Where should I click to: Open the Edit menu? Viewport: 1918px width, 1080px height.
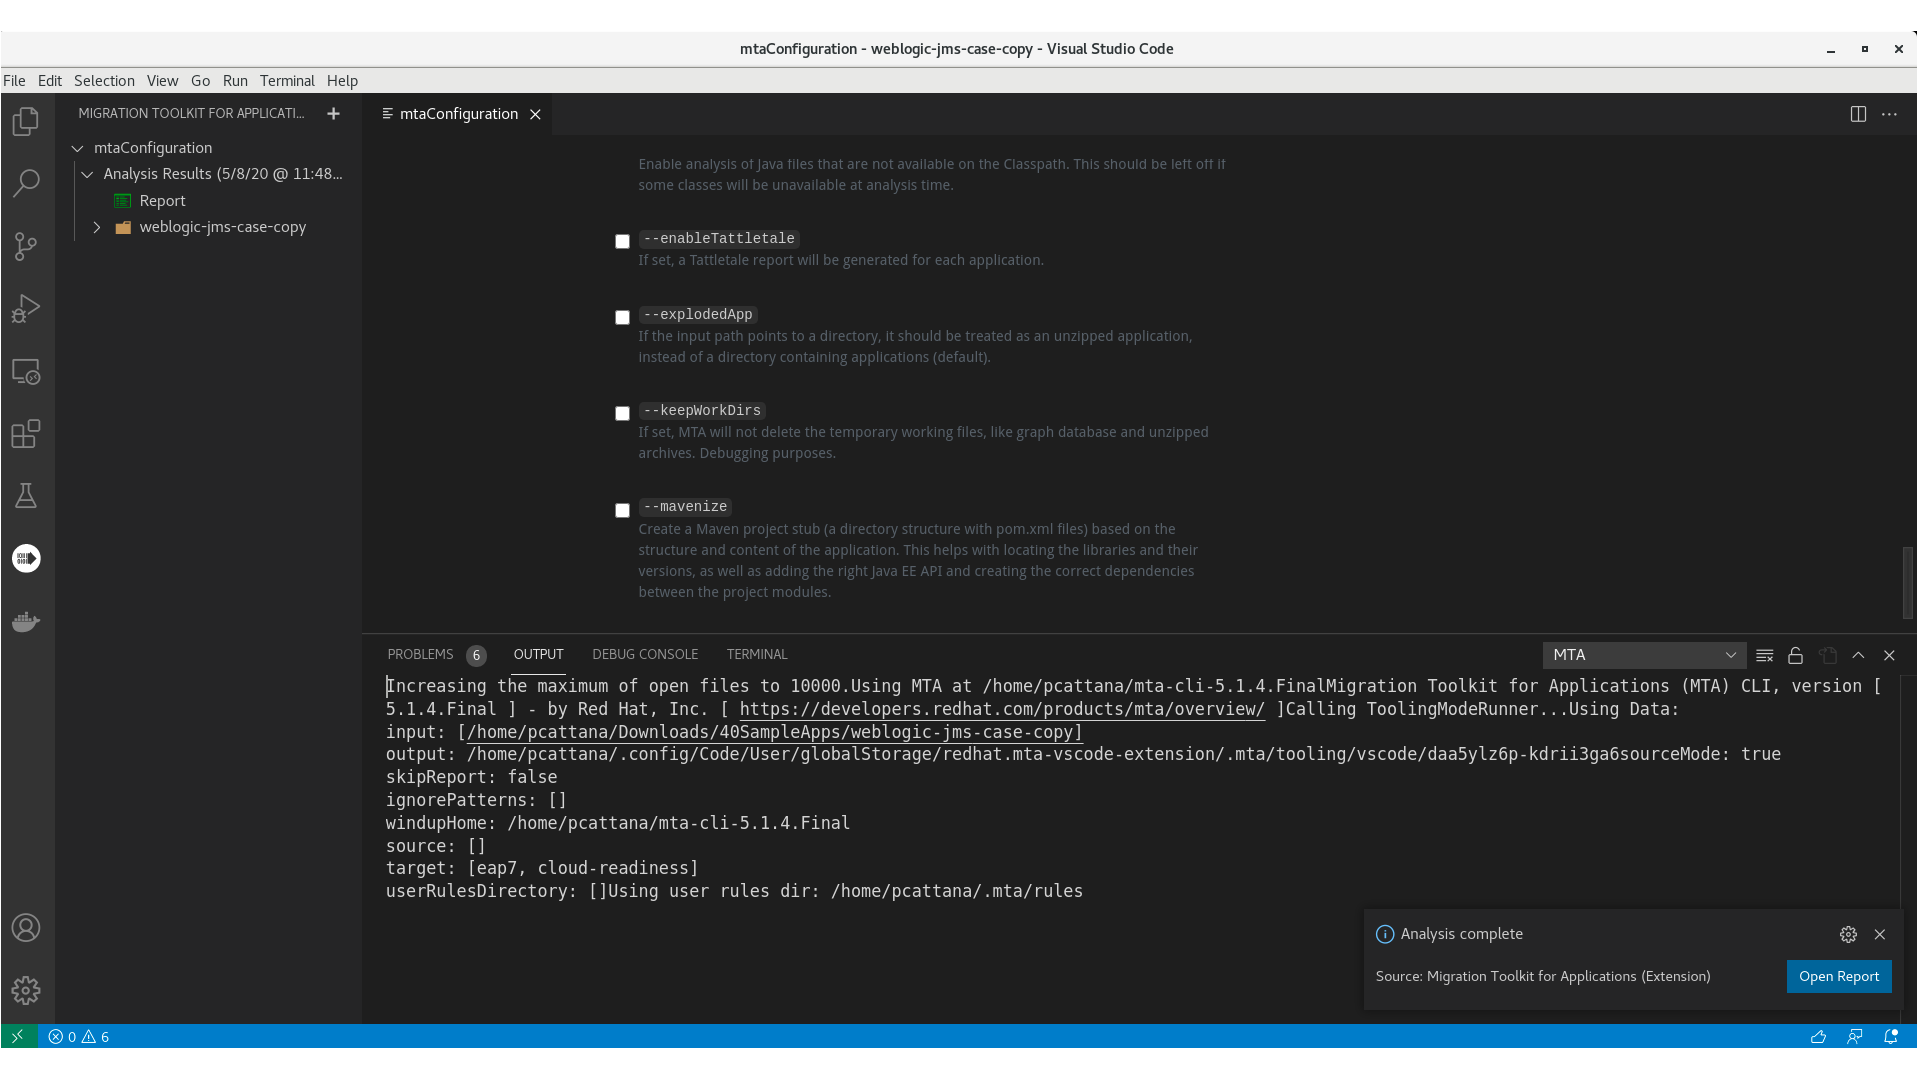coord(50,81)
